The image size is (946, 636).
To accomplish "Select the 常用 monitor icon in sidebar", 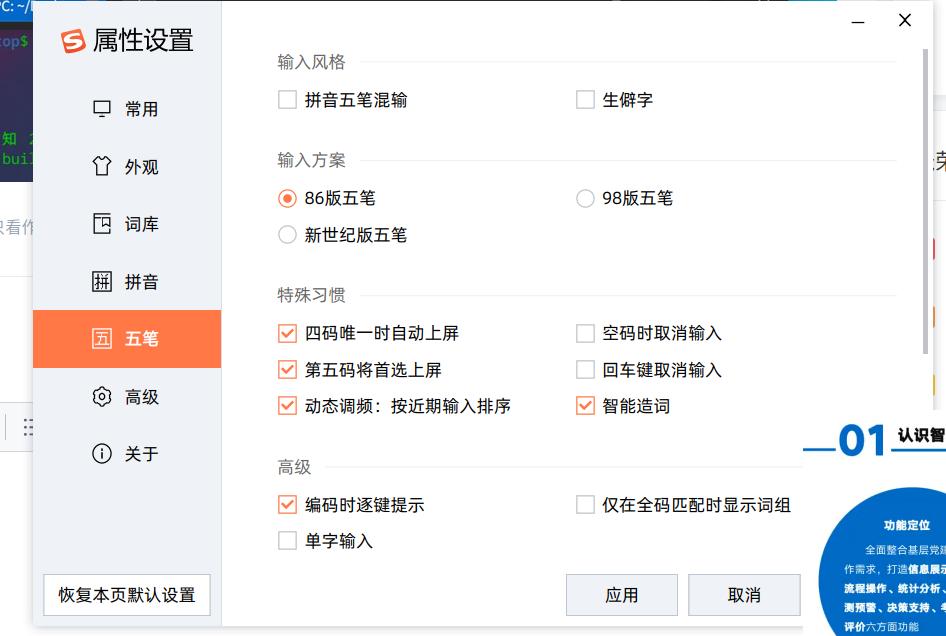I will 101,109.
